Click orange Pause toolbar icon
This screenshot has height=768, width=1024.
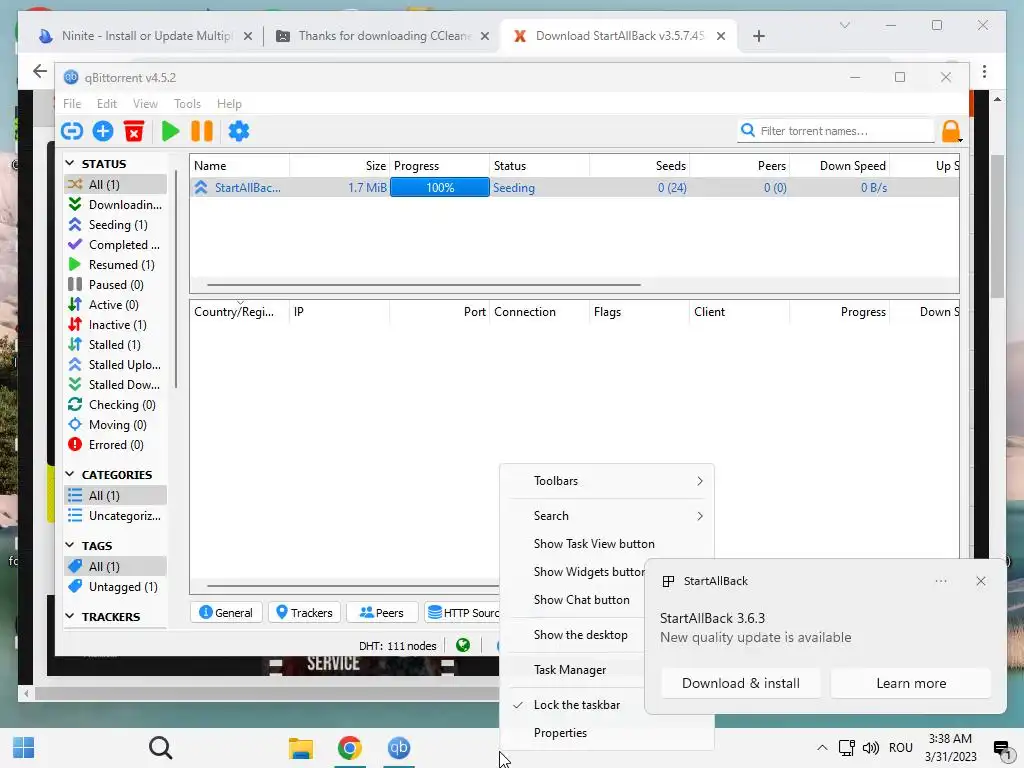[202, 131]
